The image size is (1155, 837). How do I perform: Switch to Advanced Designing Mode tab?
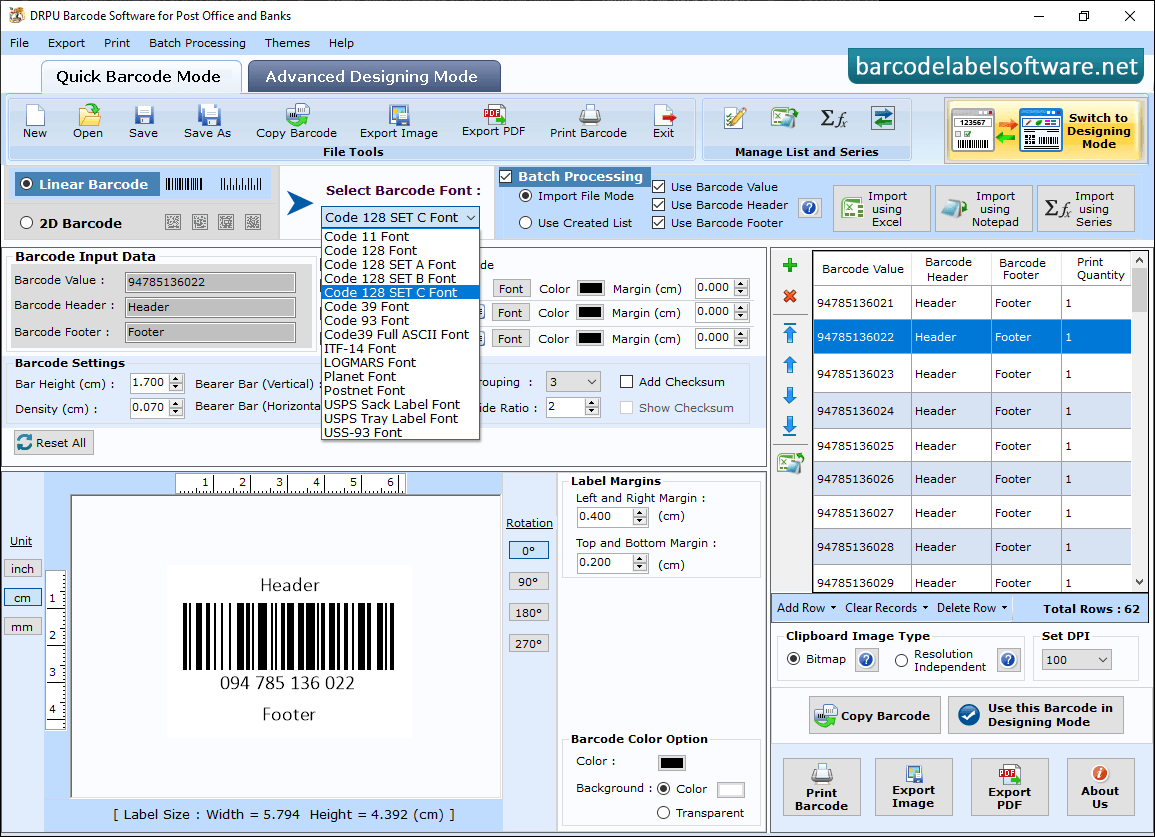click(374, 77)
